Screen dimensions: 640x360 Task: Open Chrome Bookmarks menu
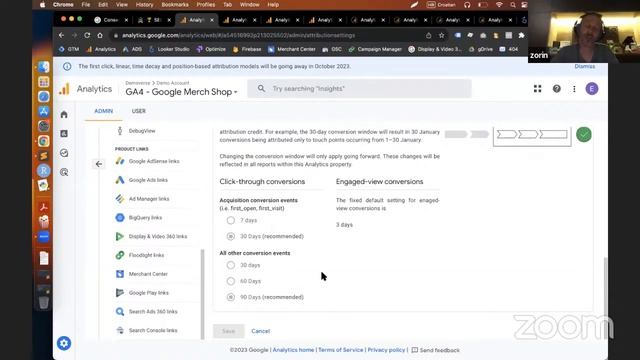pos(175,5)
